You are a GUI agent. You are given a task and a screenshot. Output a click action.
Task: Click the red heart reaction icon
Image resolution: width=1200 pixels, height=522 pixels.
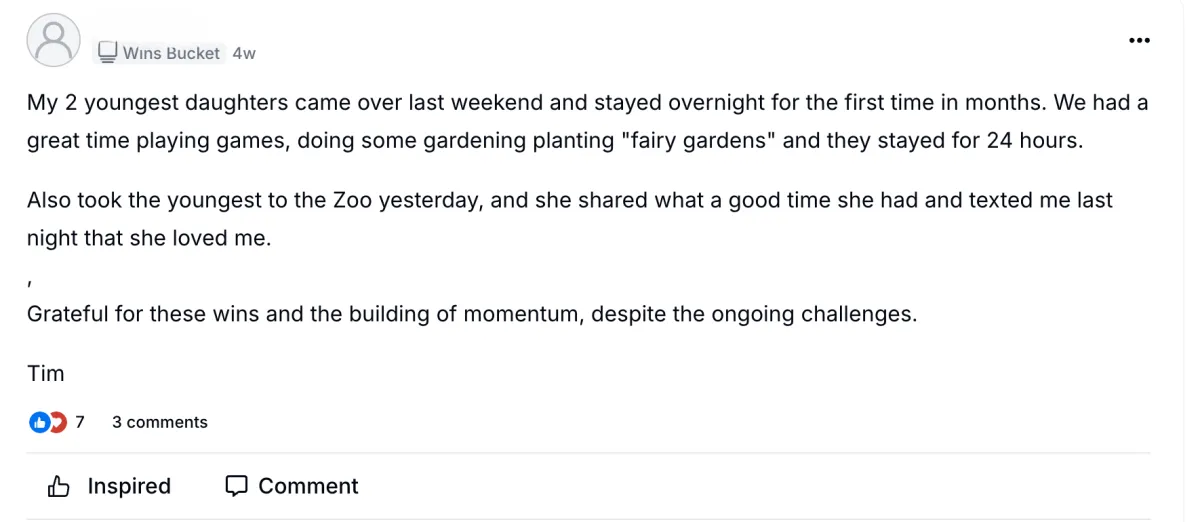pos(59,422)
